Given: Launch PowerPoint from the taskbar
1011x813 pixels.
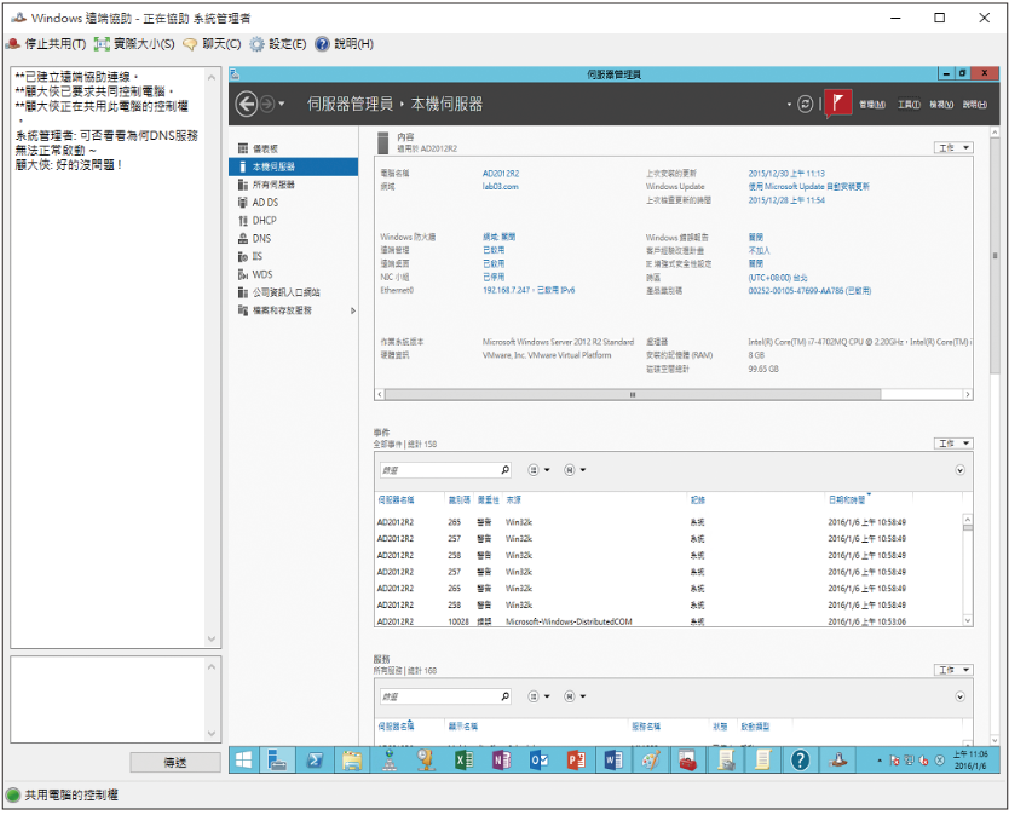Looking at the screenshot, I should 576,761.
